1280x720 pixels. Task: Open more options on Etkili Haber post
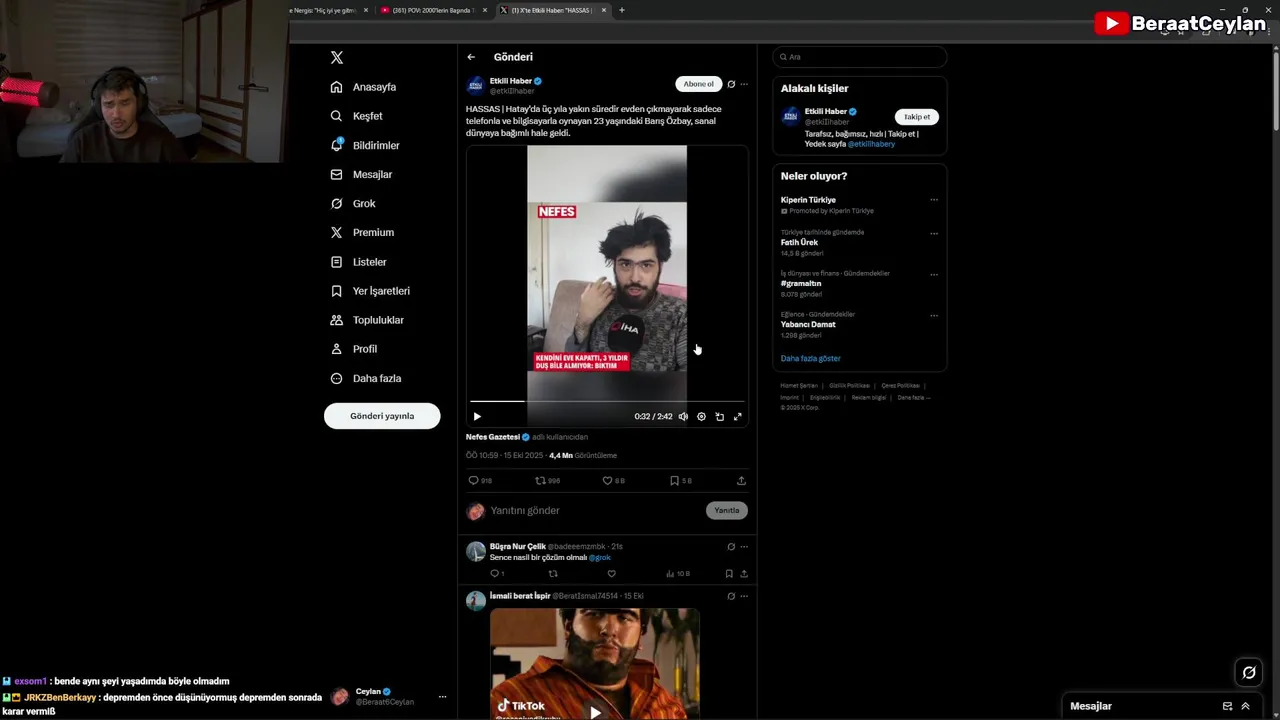tap(743, 84)
